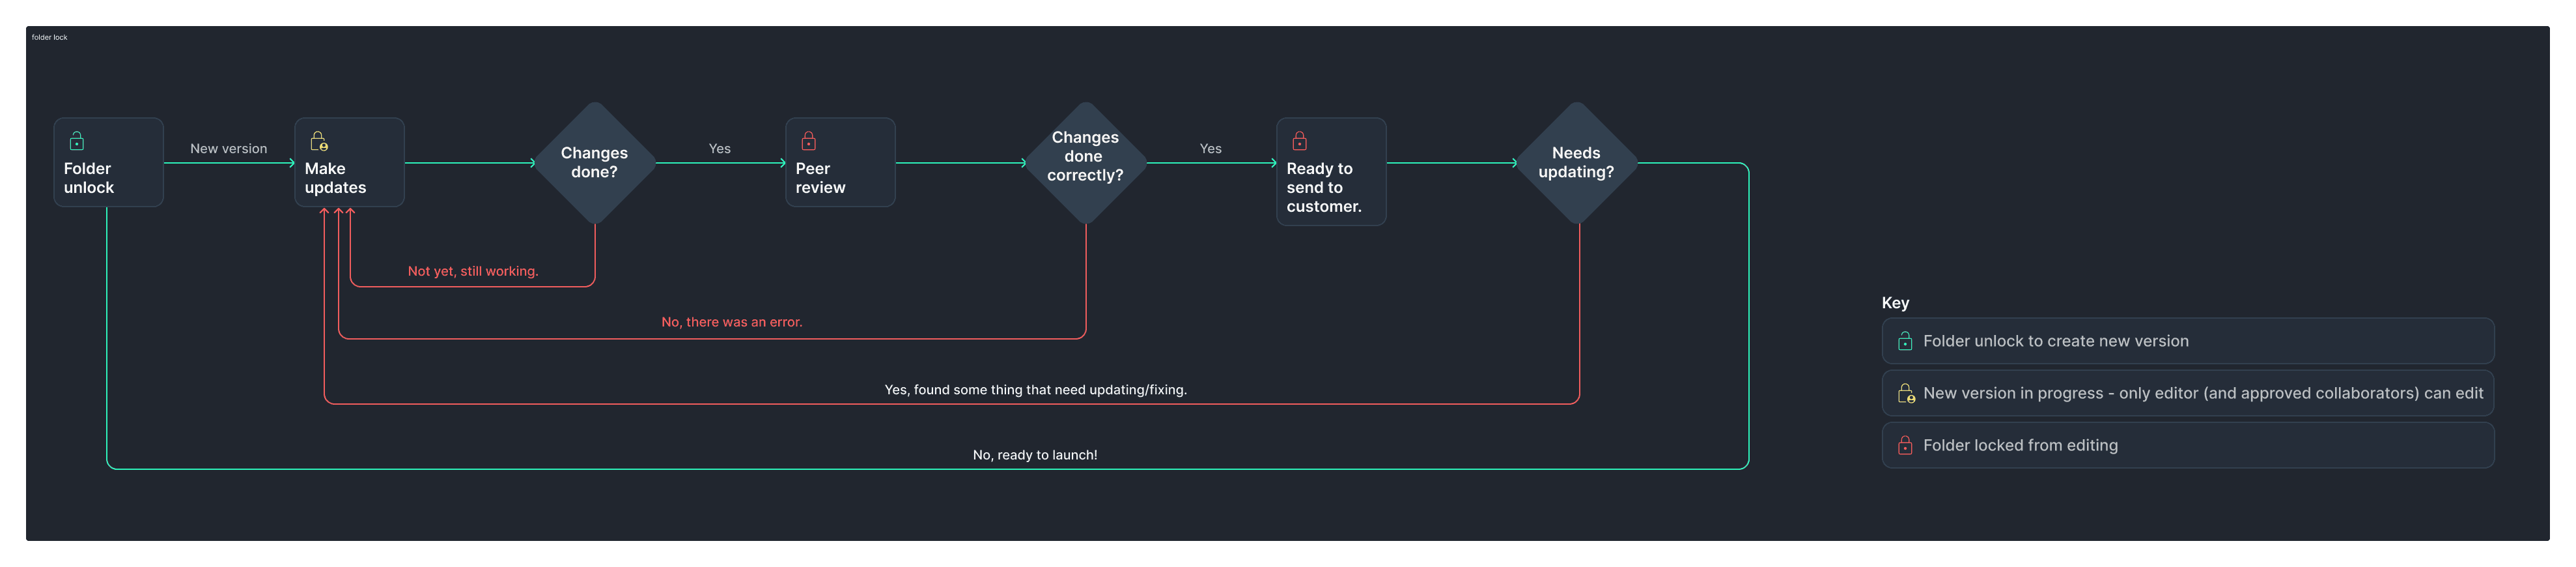
Task: Select the Folder unlock node
Action: point(108,162)
